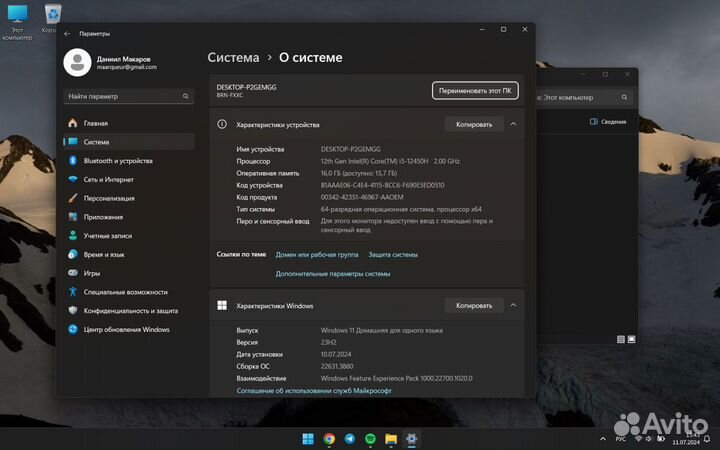Click Сведения button in the Explorer window
720x450 pixels.
(608, 122)
